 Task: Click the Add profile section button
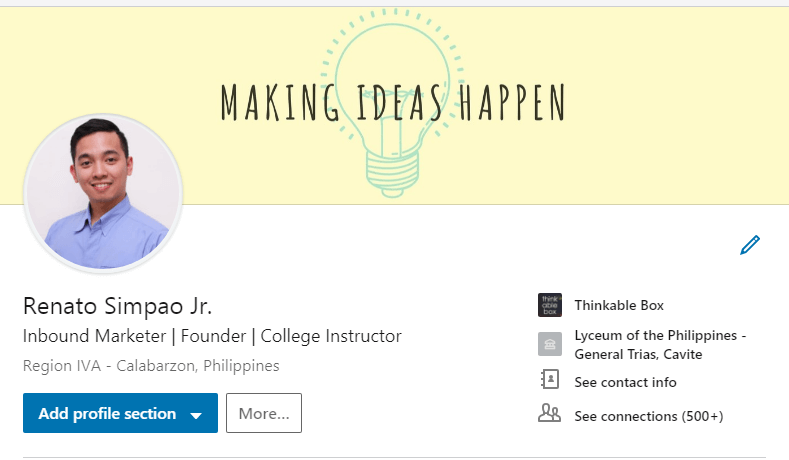tap(120, 413)
